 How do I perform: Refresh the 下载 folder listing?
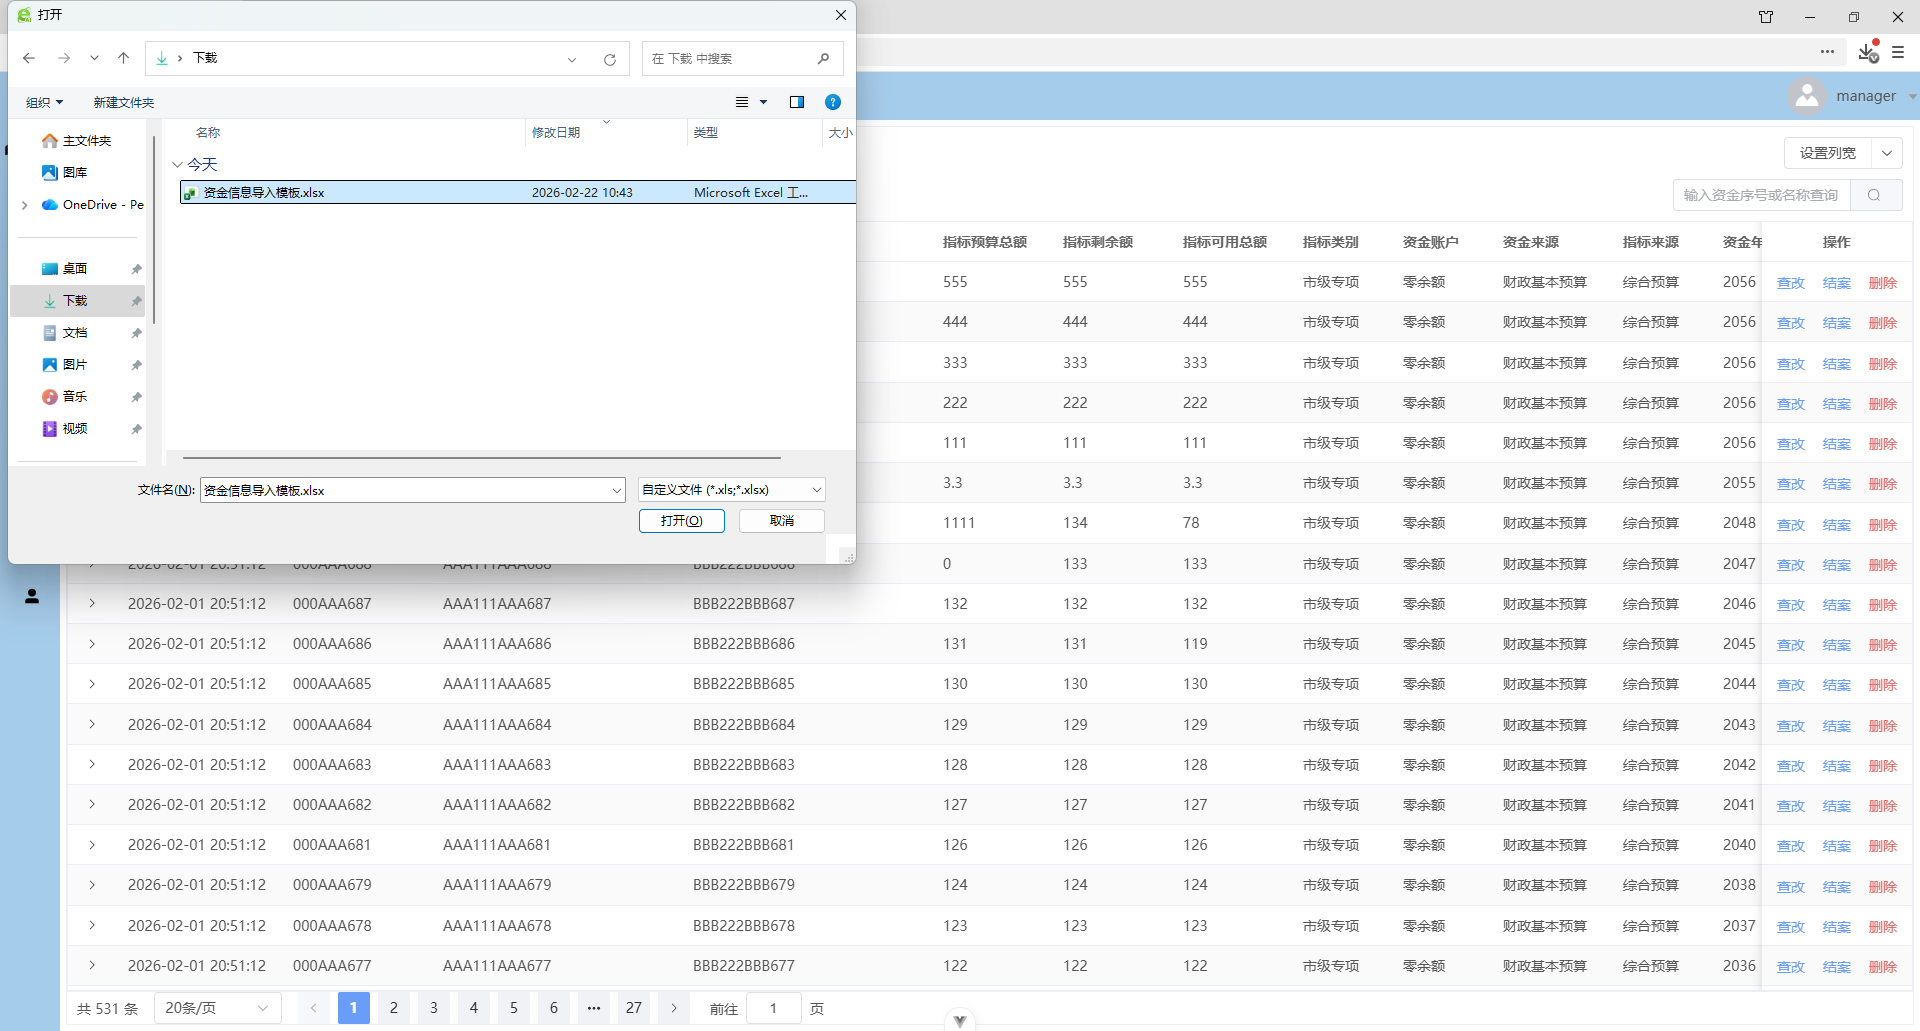click(x=610, y=59)
